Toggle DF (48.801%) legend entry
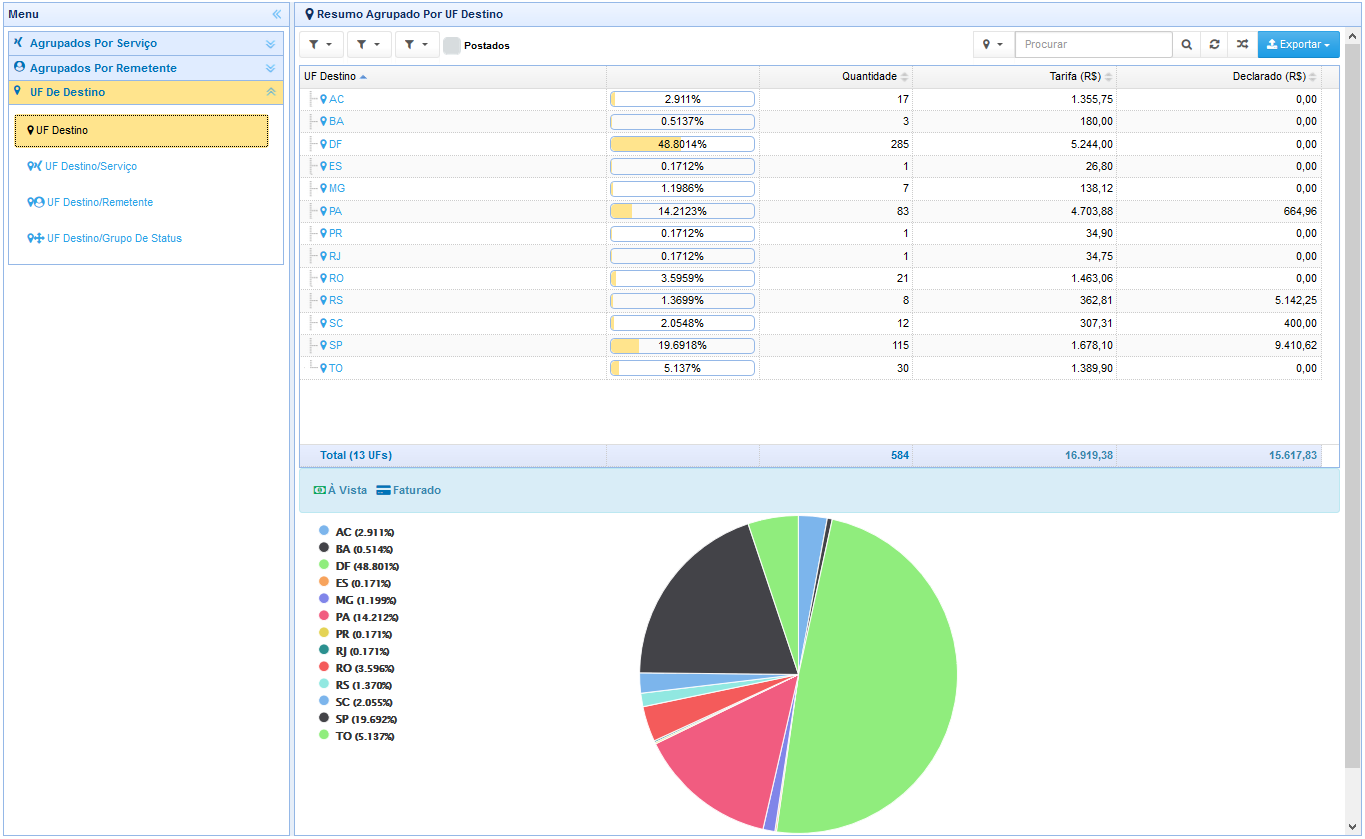 359,566
